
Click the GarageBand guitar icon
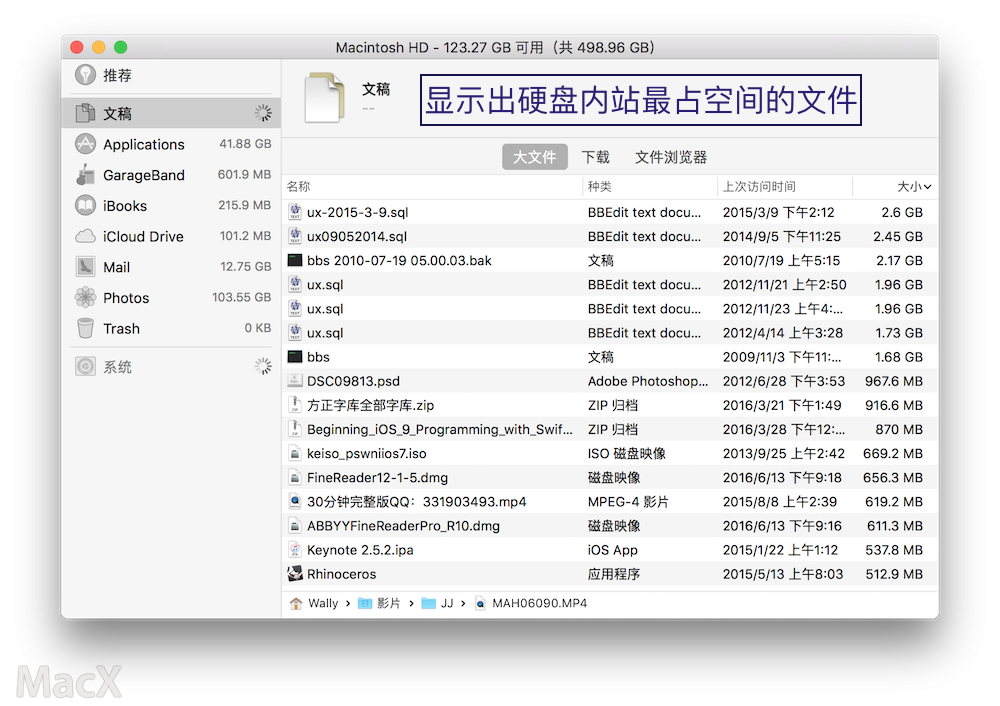click(85, 175)
